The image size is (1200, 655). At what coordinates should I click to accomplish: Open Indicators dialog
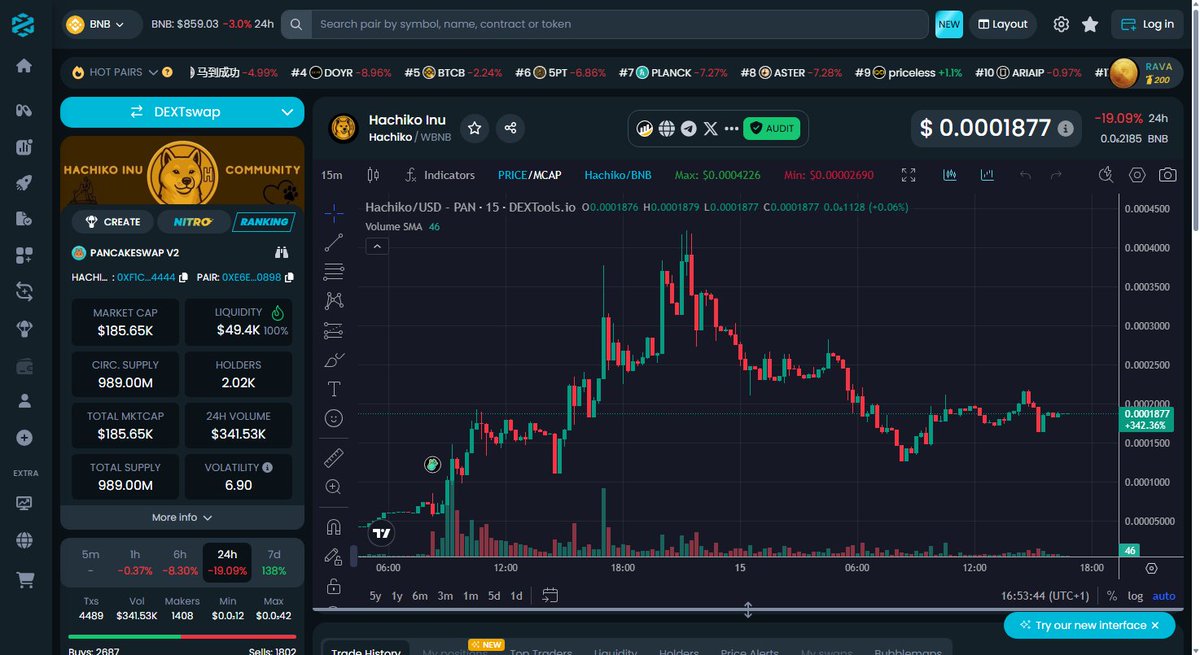click(x=439, y=175)
